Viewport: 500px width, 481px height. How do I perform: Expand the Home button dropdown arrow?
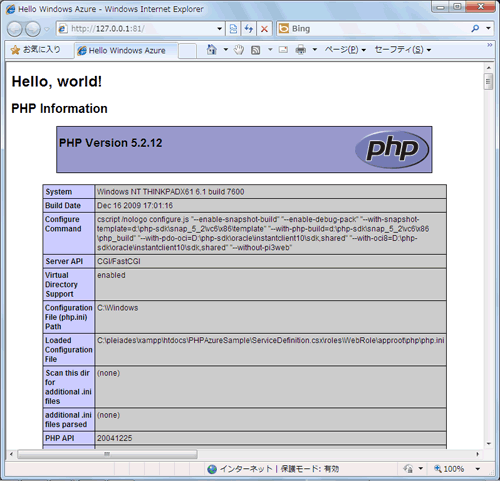226,50
